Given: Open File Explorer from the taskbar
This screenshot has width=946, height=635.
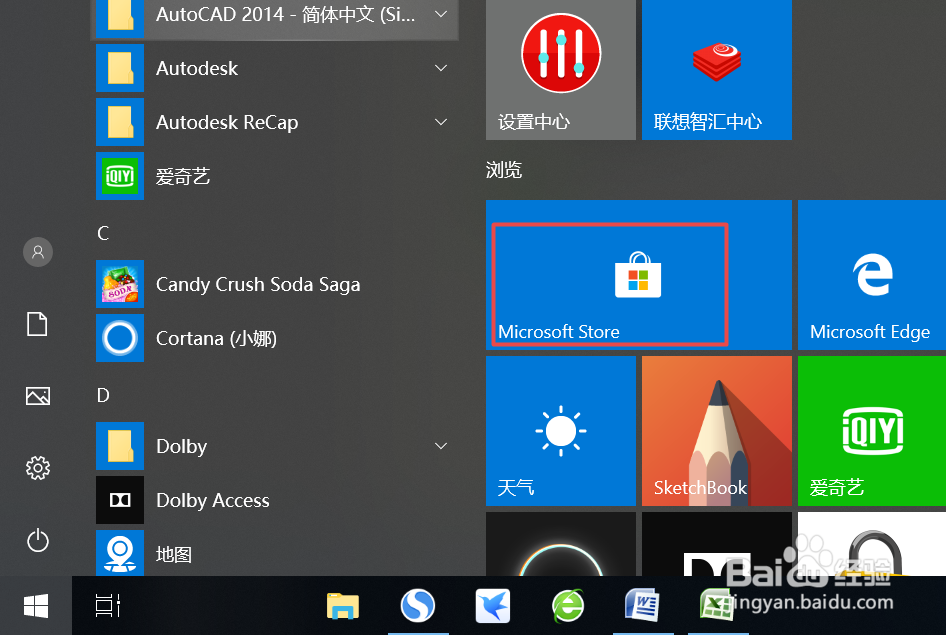Looking at the screenshot, I should 343,606.
